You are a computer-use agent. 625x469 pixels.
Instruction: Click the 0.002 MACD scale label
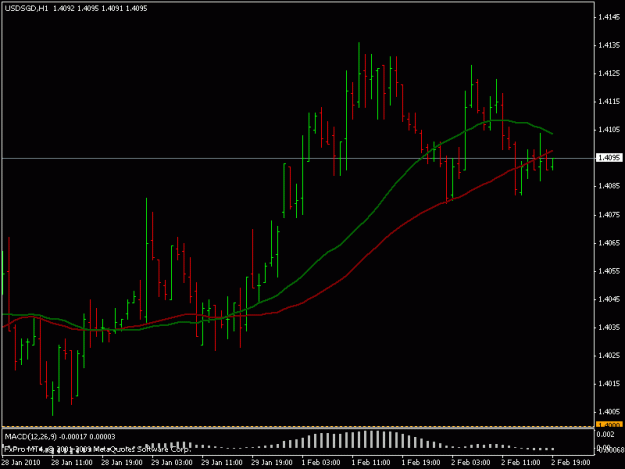coord(607,434)
